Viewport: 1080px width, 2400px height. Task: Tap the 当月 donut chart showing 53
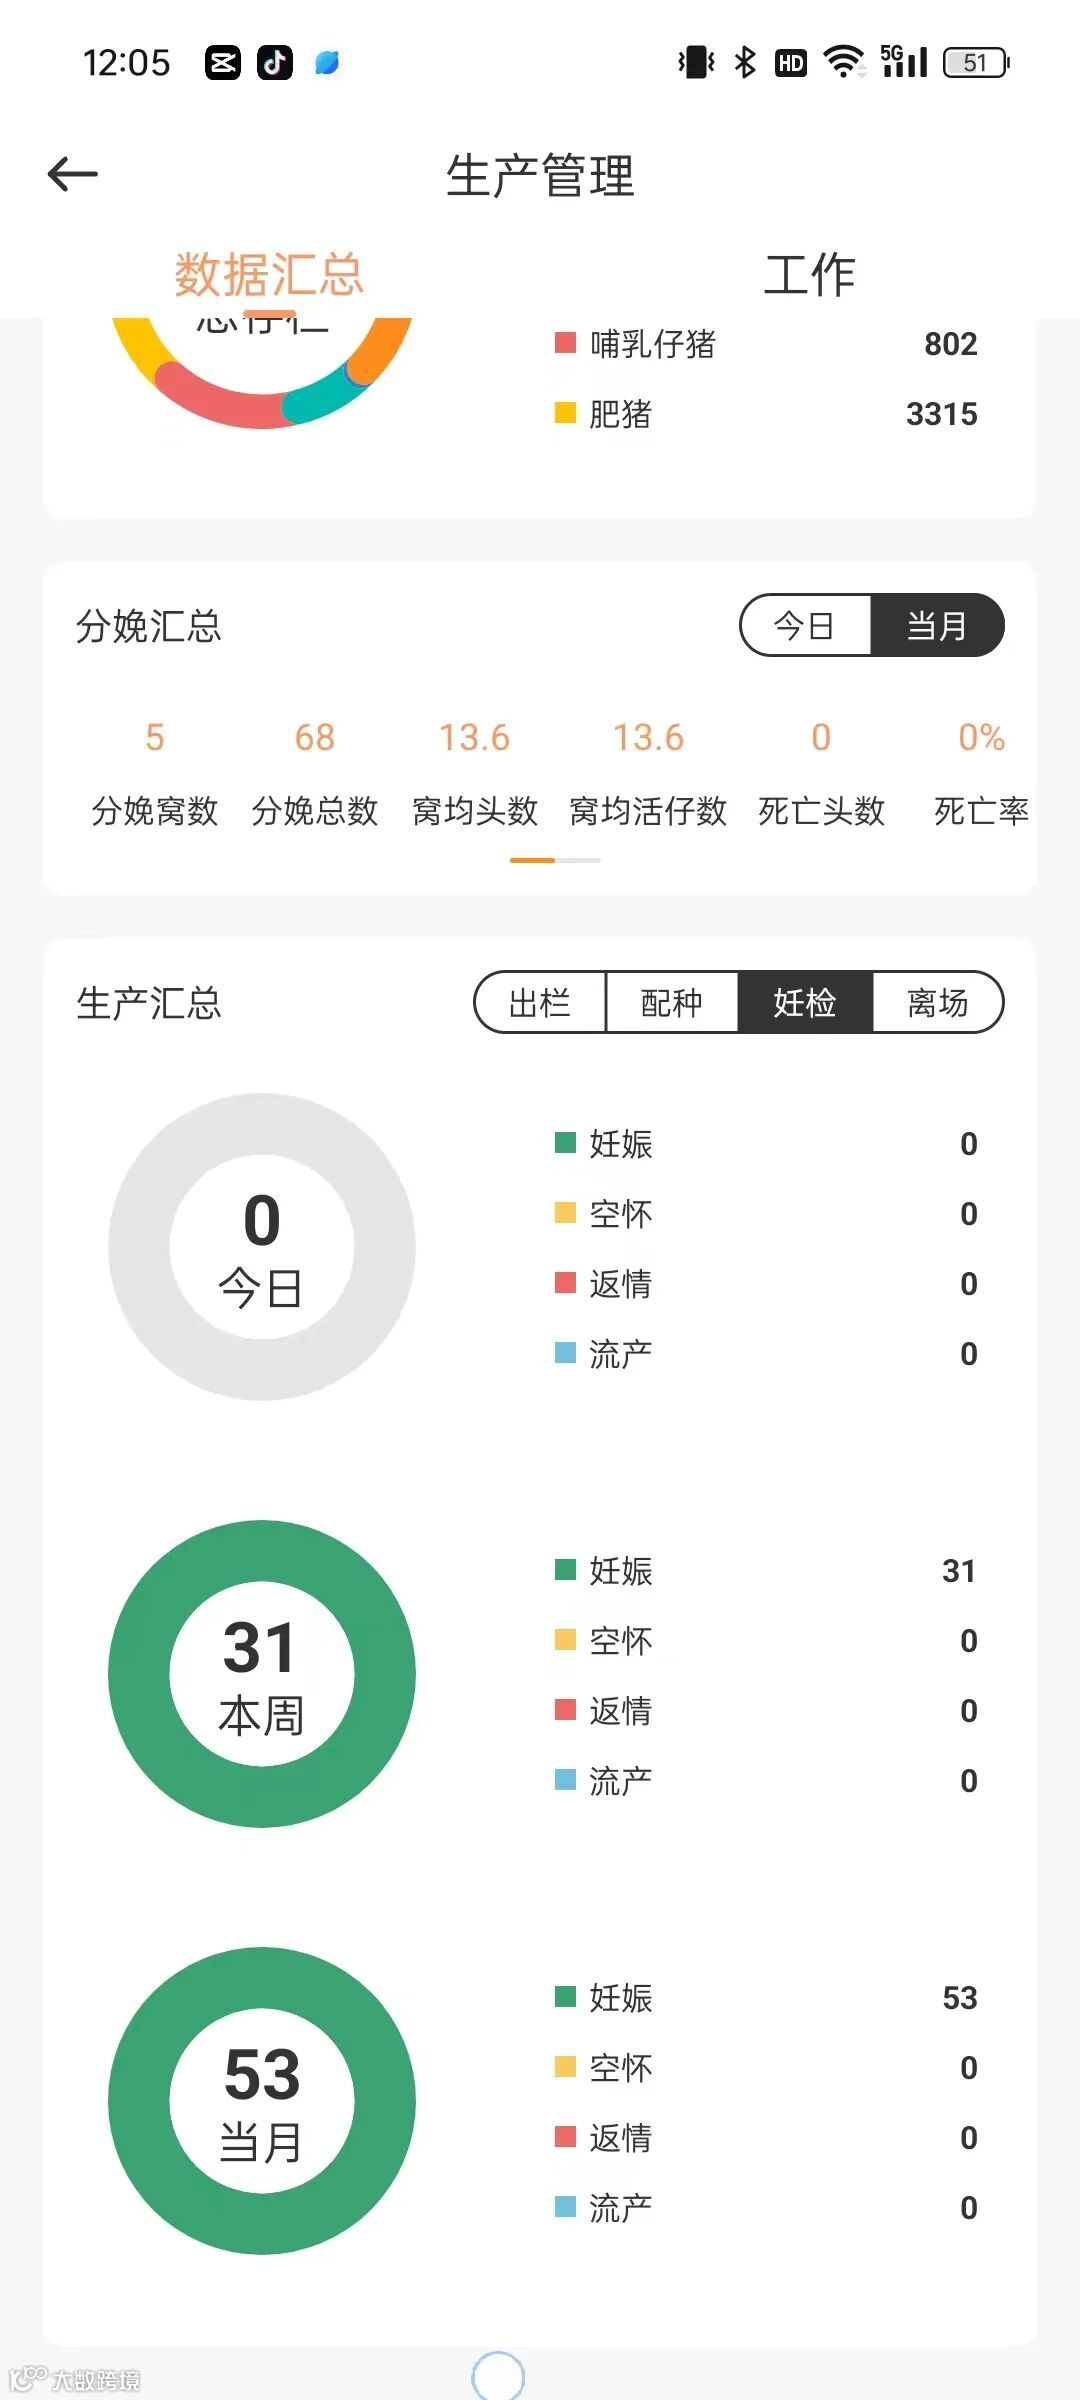click(262, 2101)
